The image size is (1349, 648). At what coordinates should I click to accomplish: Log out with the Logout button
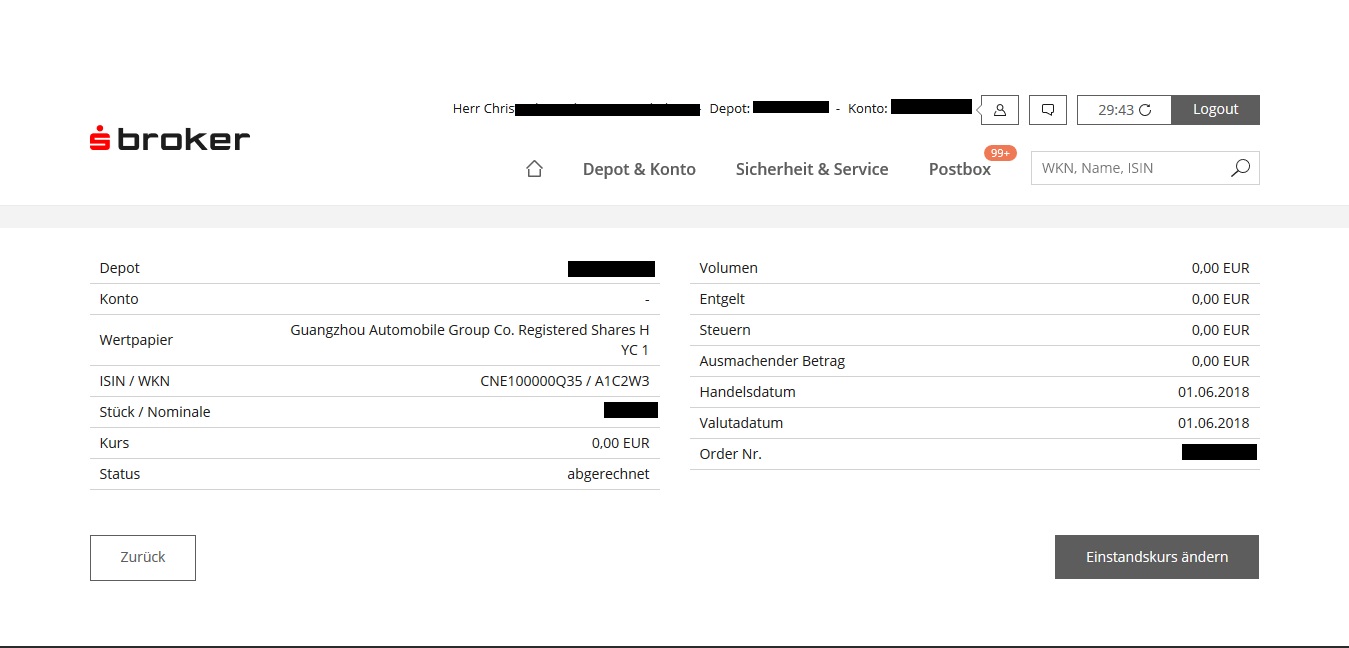pos(1215,109)
